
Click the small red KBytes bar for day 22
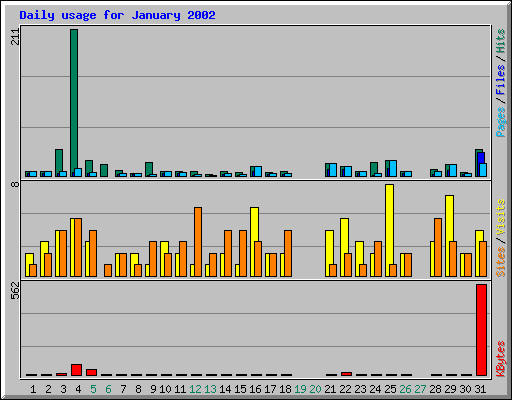click(x=346, y=374)
